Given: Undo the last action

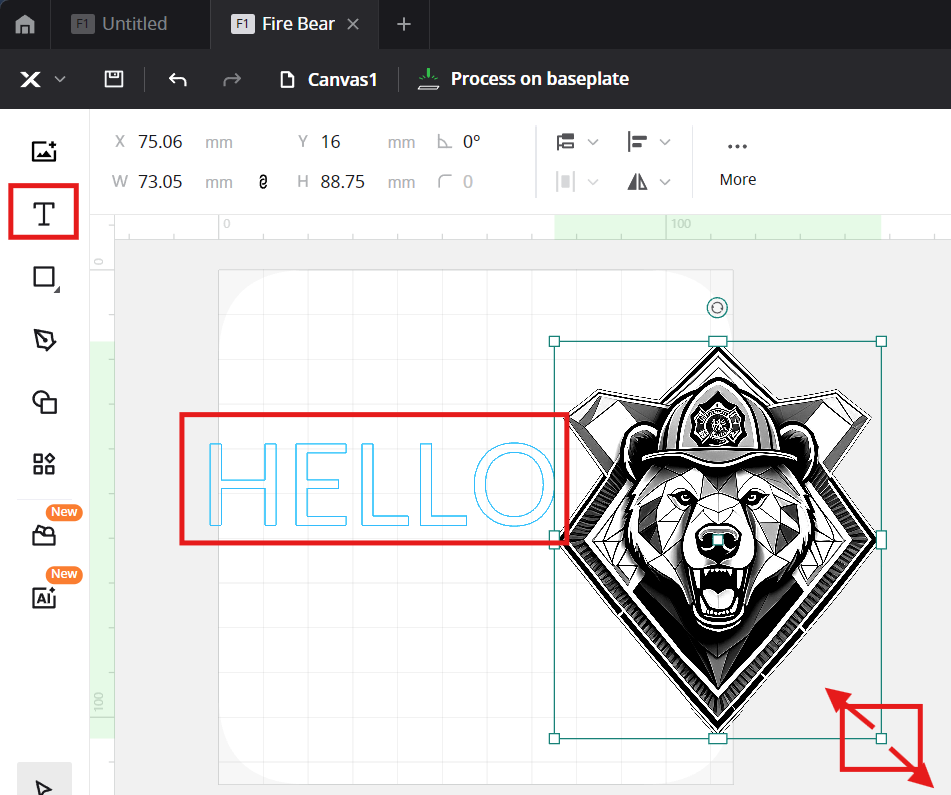Looking at the screenshot, I should (x=178, y=79).
